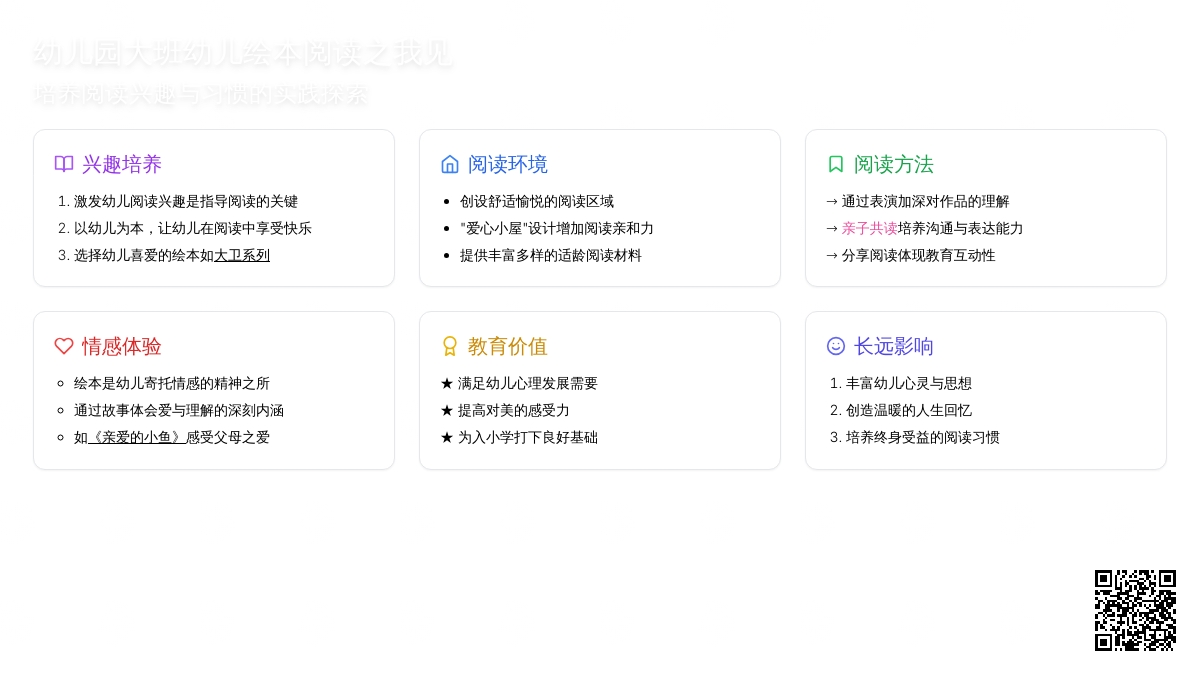Click the QR code image
This screenshot has width=1200, height=675.
(x=1135, y=610)
